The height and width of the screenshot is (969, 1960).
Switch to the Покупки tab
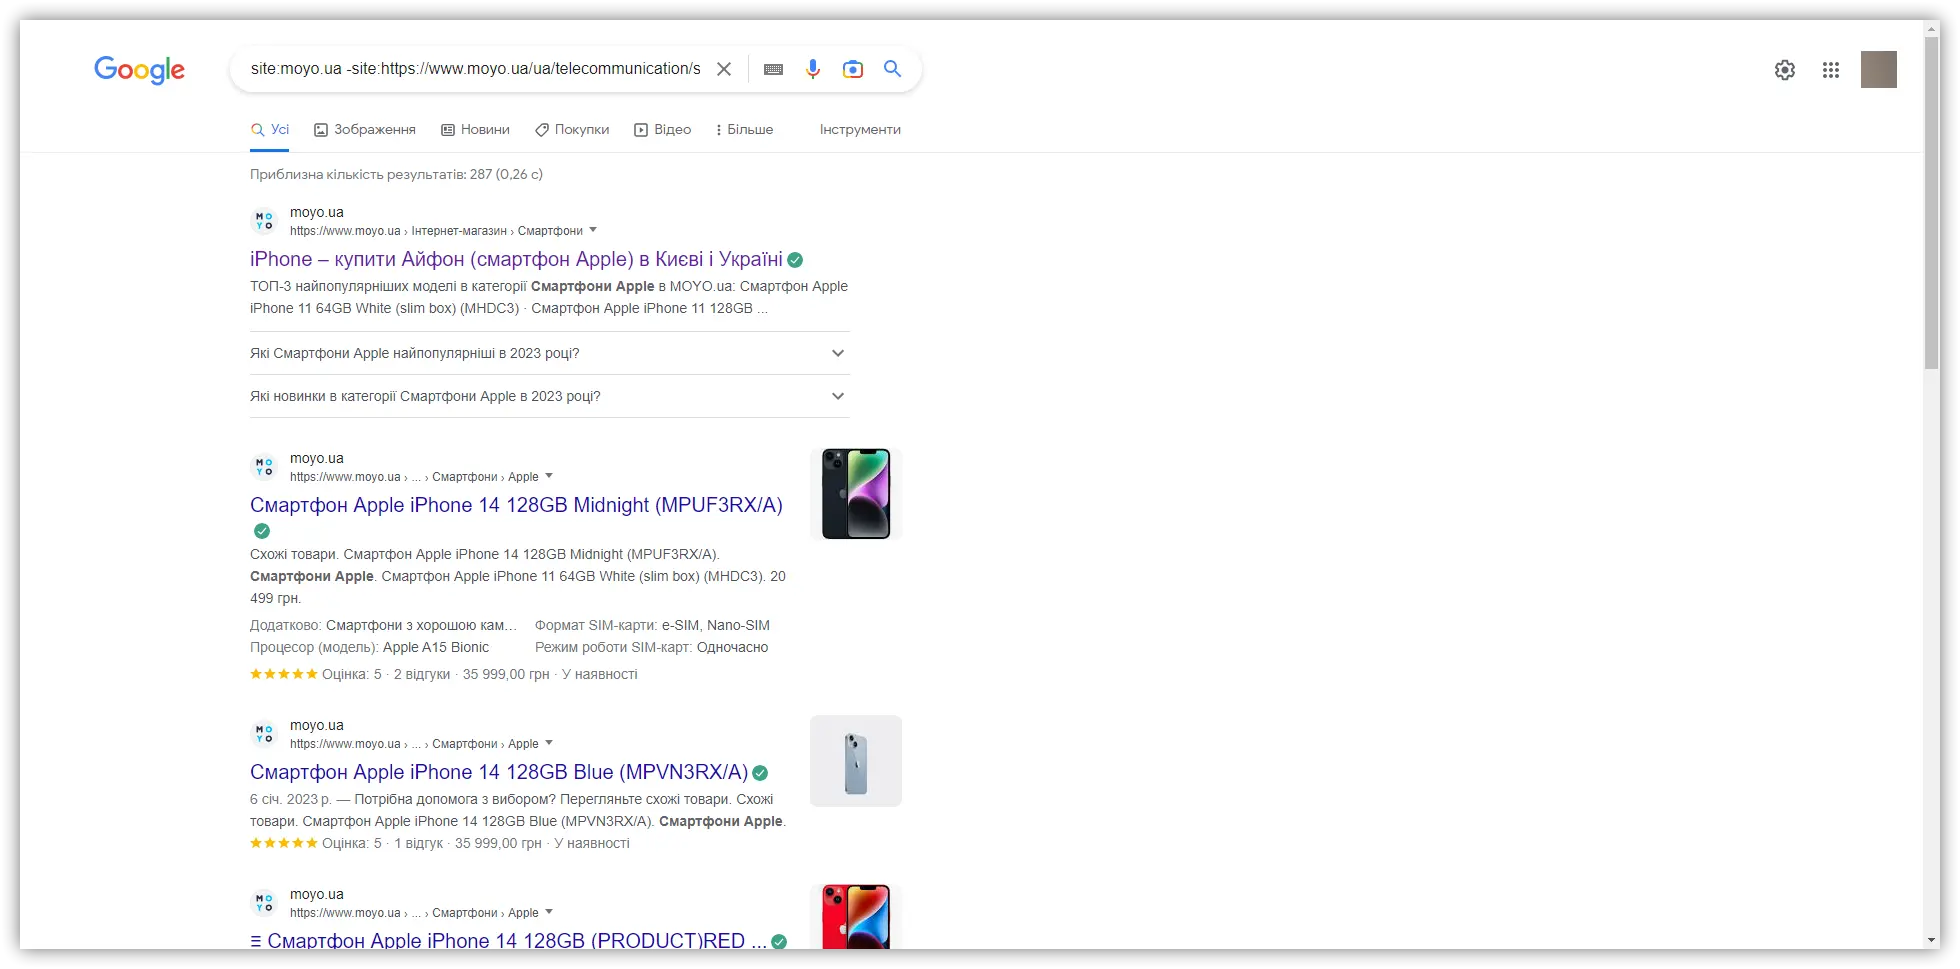[572, 130]
